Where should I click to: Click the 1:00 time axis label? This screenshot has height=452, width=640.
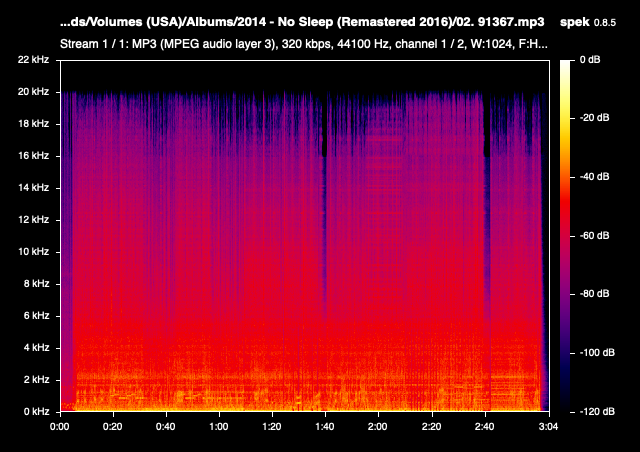pyautogui.click(x=219, y=427)
